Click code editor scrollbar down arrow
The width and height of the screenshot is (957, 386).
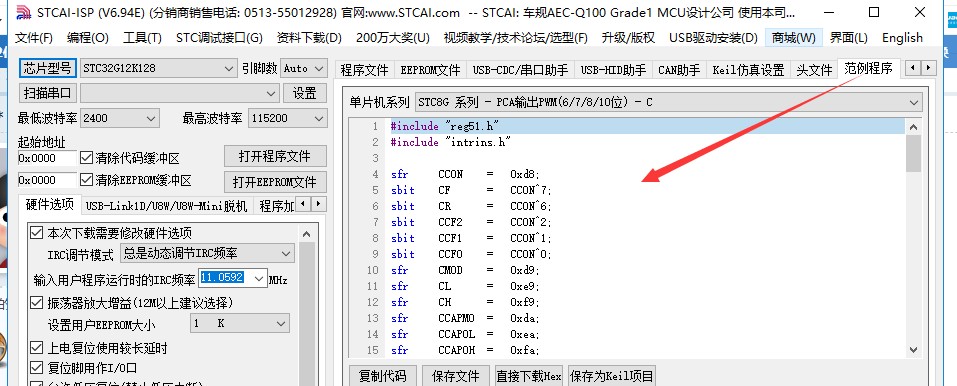tap(913, 349)
